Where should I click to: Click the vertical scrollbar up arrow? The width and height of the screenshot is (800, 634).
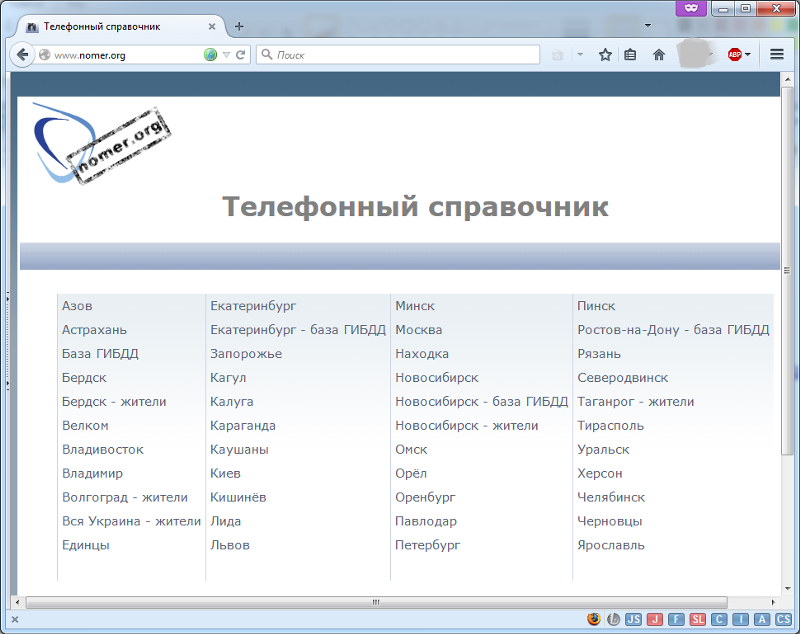coord(787,80)
